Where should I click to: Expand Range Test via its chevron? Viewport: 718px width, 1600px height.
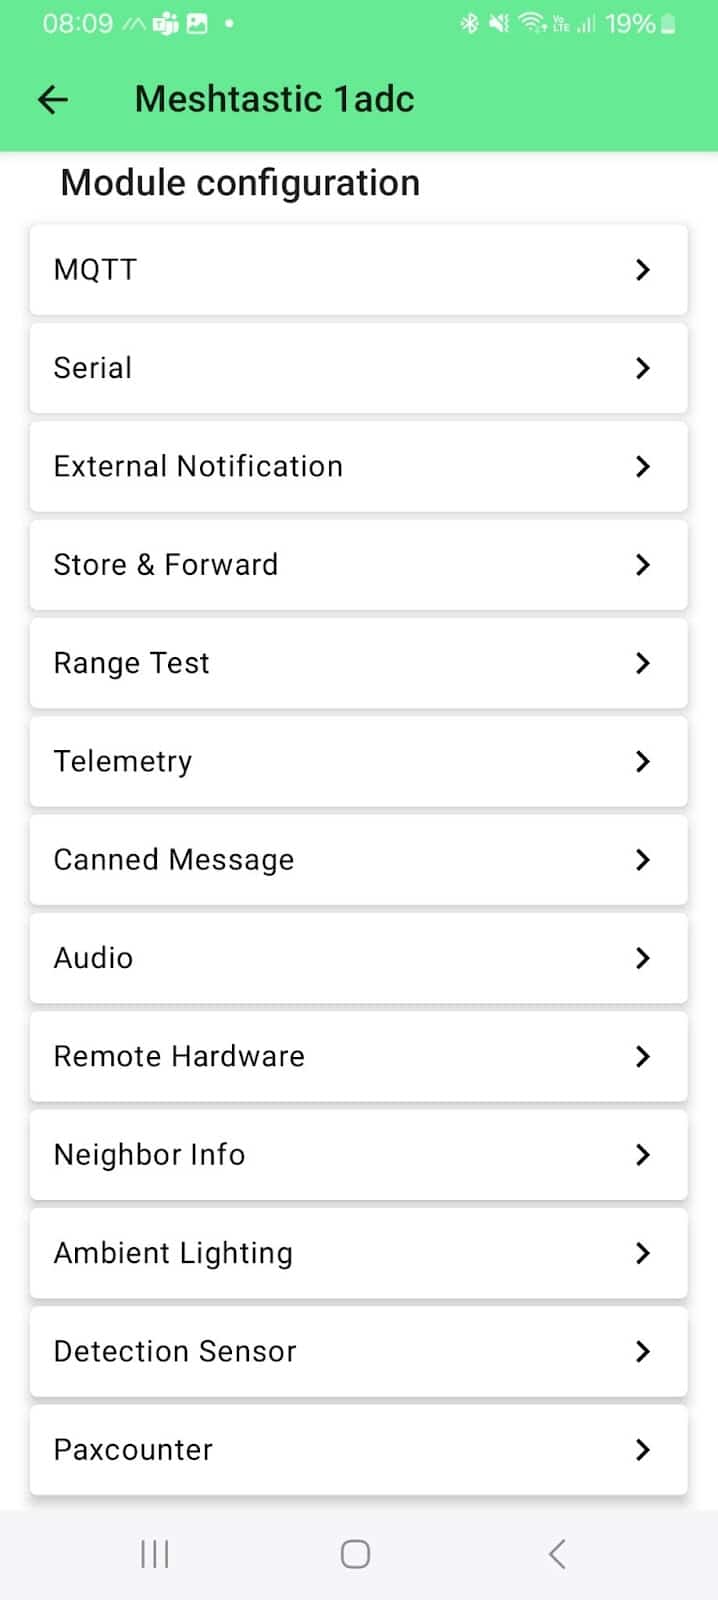[x=642, y=663]
